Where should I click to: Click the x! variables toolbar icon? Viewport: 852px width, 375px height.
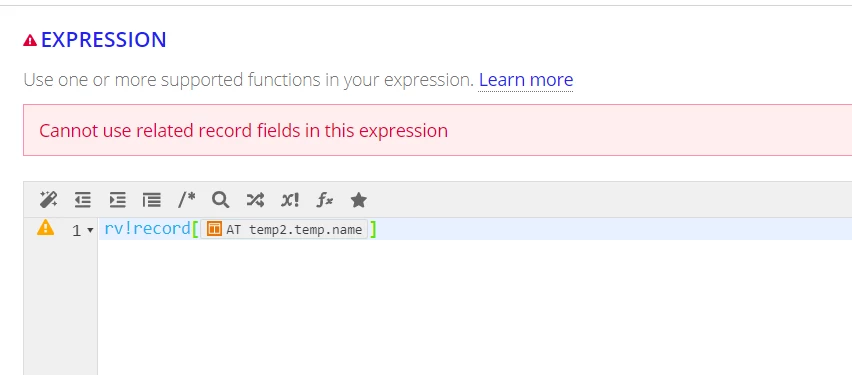point(290,200)
